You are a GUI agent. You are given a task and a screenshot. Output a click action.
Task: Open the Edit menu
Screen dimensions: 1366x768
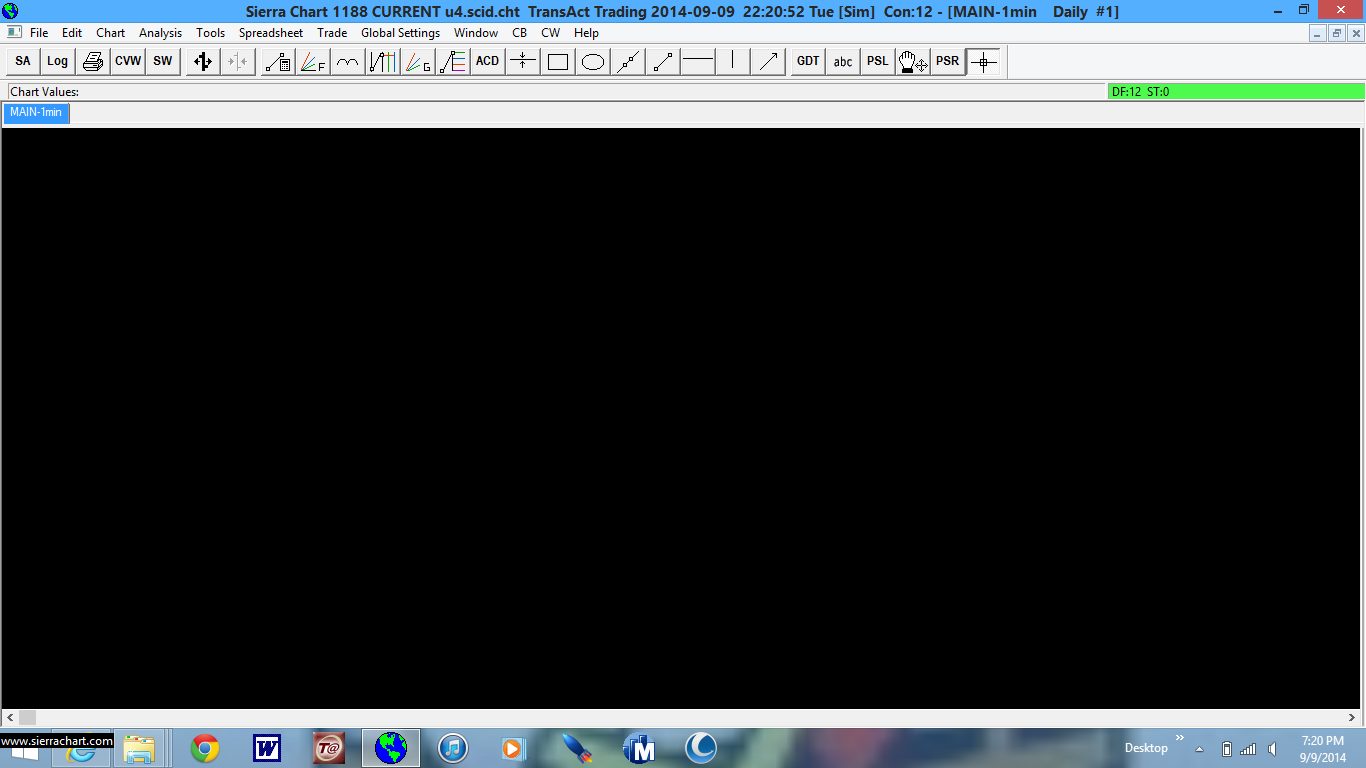coord(72,33)
